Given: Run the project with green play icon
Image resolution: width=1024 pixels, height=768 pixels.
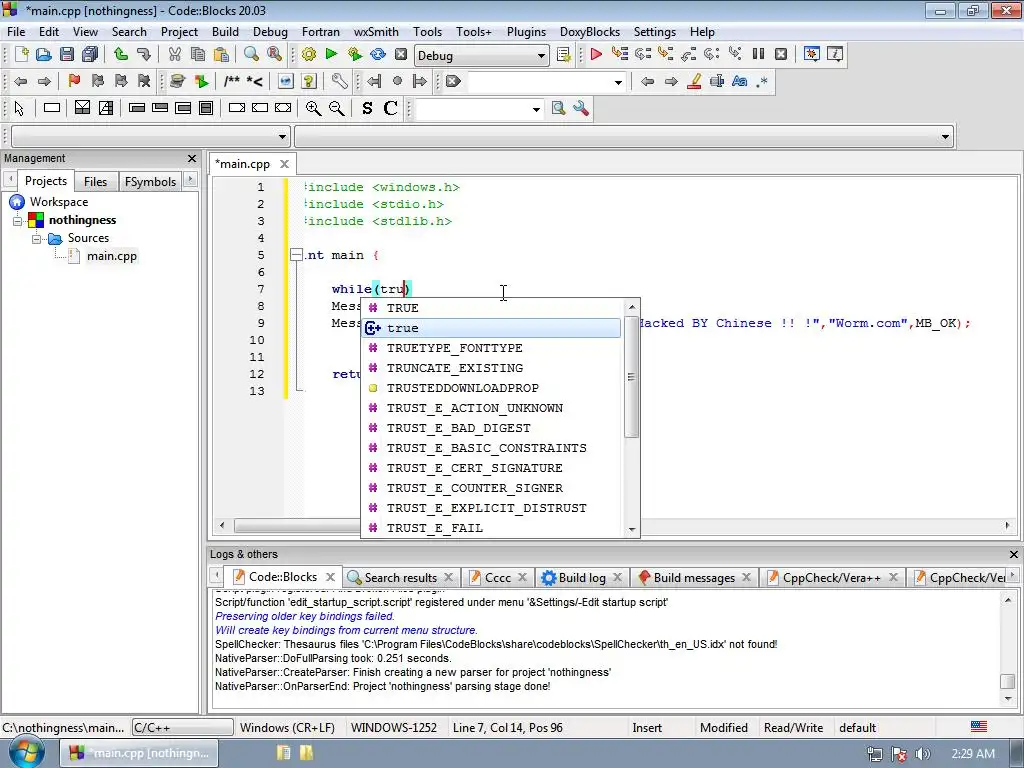Looking at the screenshot, I should pyautogui.click(x=331, y=55).
